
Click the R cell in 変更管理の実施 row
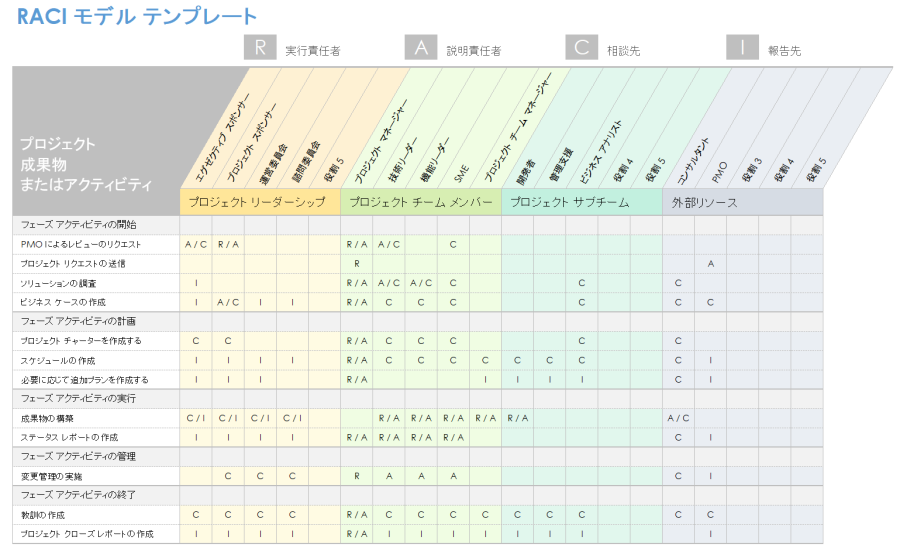(356, 476)
